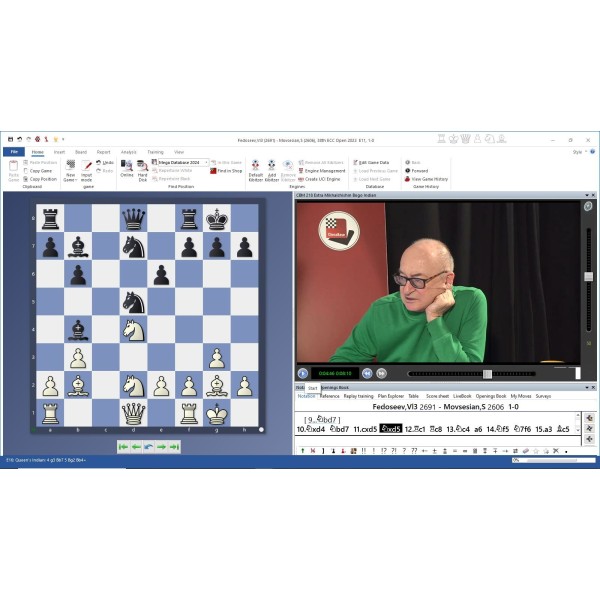Open the New Game dropdown

(x=70, y=171)
